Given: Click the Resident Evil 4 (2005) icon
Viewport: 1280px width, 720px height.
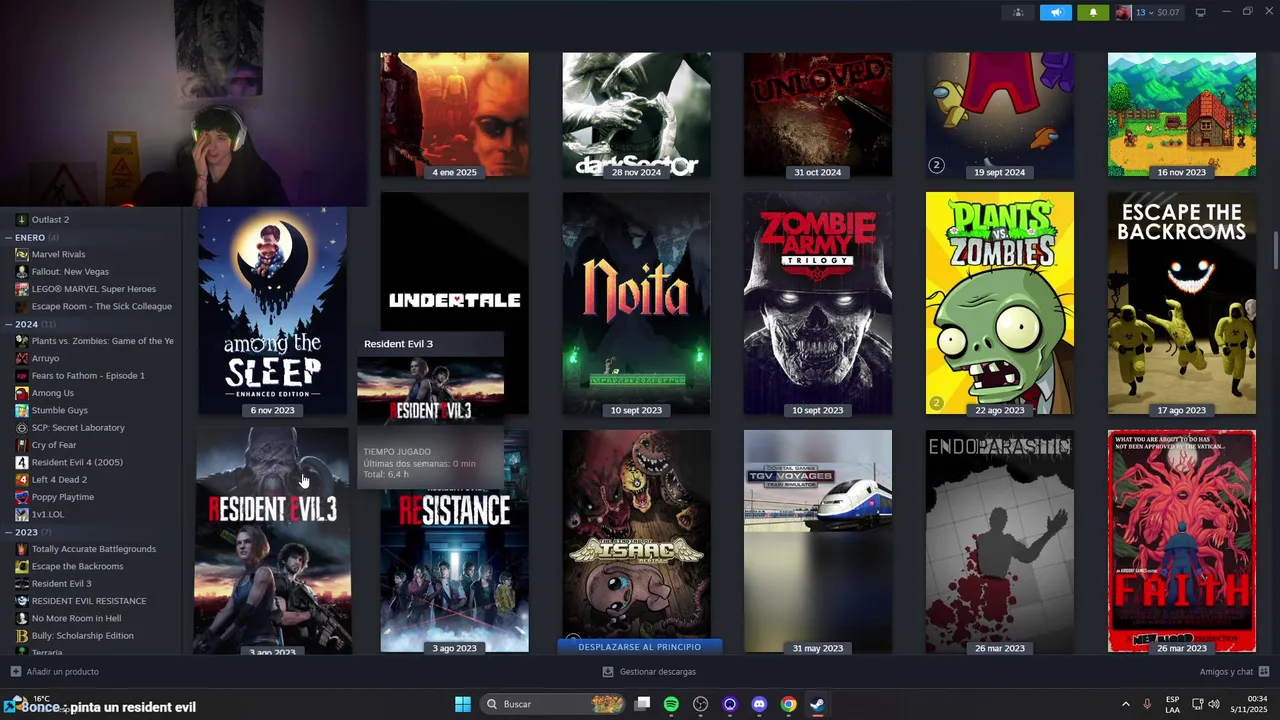Looking at the screenshot, I should [x=22, y=462].
